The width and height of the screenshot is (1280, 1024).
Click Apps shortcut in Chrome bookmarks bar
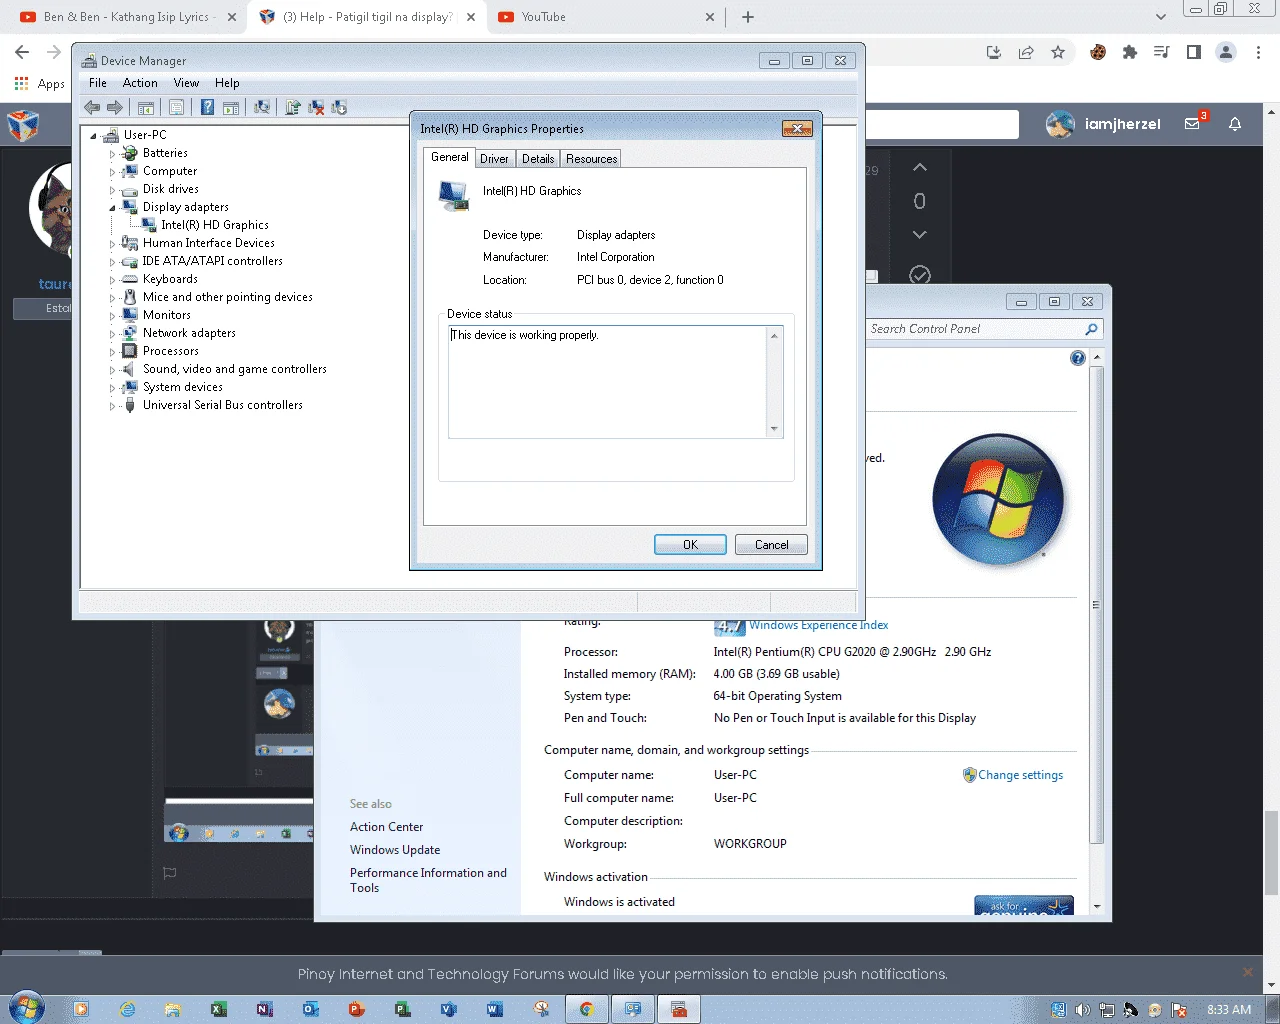(x=40, y=84)
